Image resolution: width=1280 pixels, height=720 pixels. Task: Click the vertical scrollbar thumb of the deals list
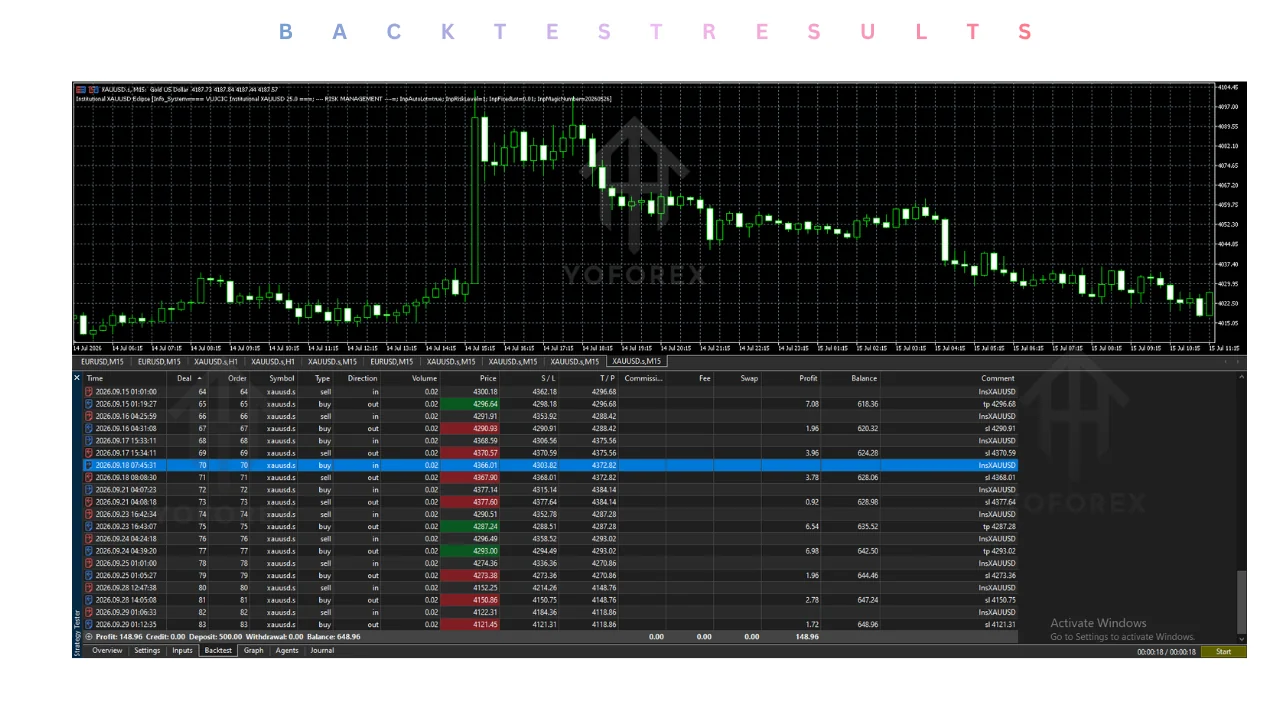tap(1242, 600)
